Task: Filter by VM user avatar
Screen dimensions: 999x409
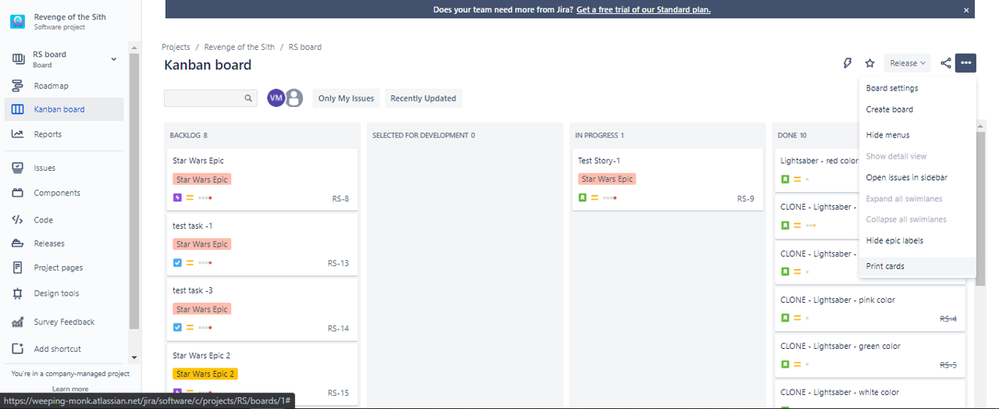Action: 276,97
